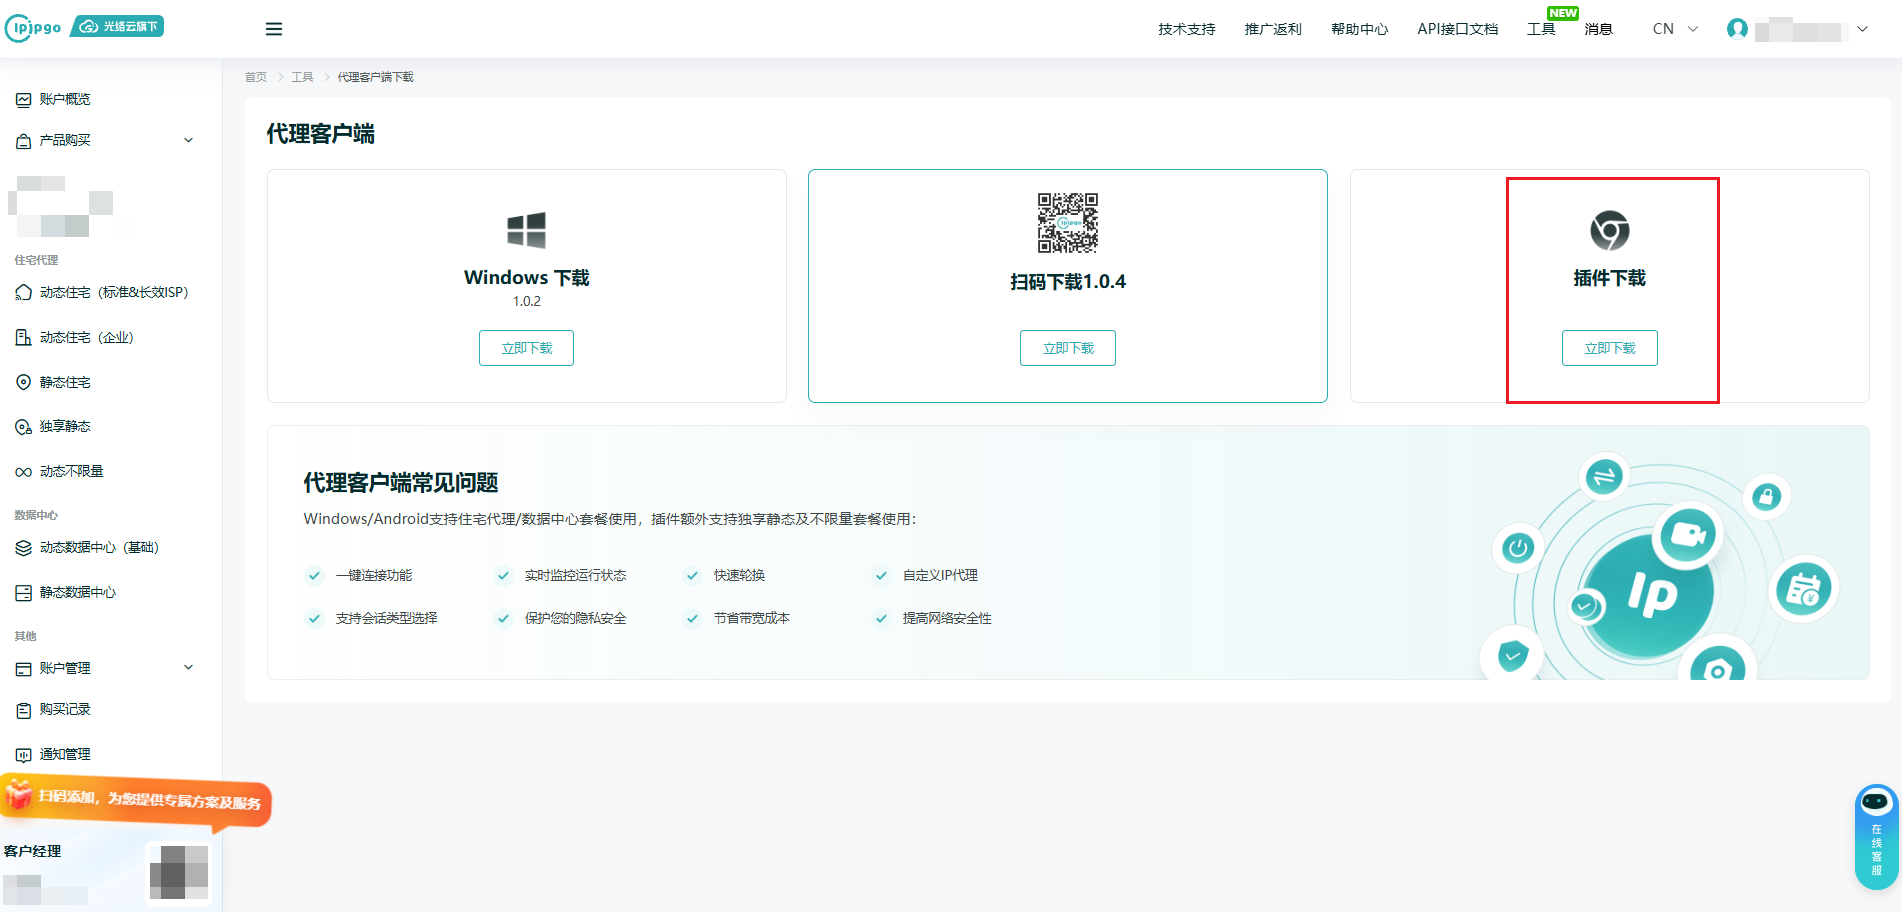The height and width of the screenshot is (912, 1902).
Task: Click the 动态住宅 (标准&长效ISP) home icon
Action: pyautogui.click(x=23, y=292)
